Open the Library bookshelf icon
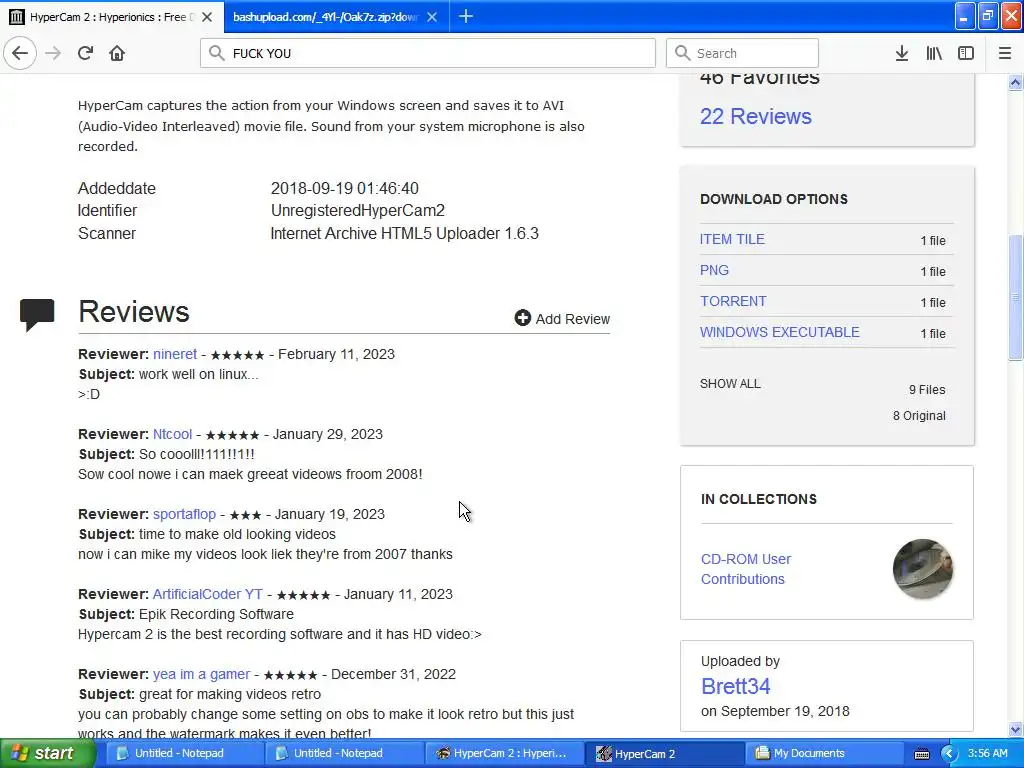This screenshot has height=768, width=1024. tap(934, 53)
